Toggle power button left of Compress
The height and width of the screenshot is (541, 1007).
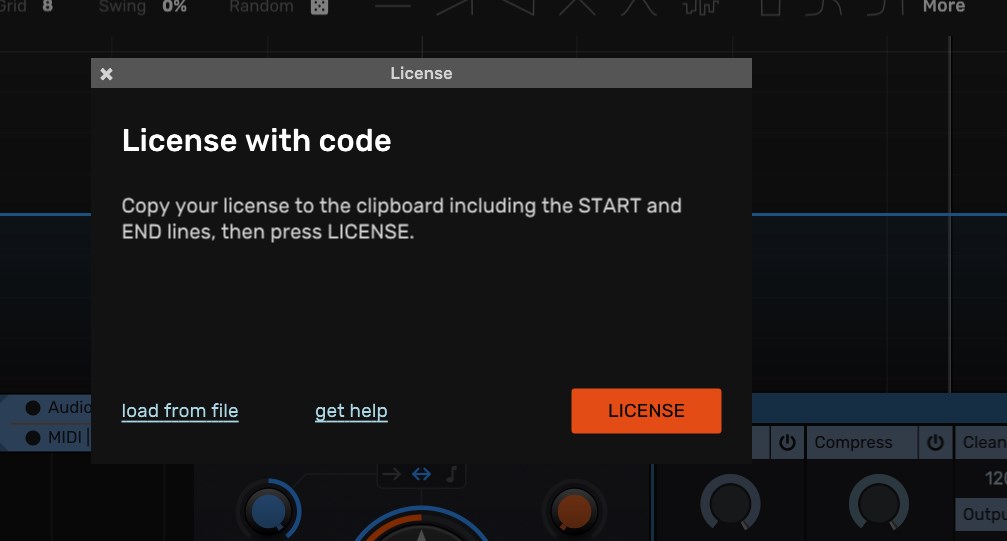787,442
